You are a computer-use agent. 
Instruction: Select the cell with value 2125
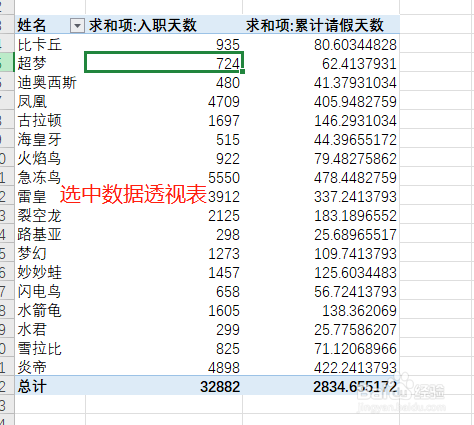(x=164, y=215)
